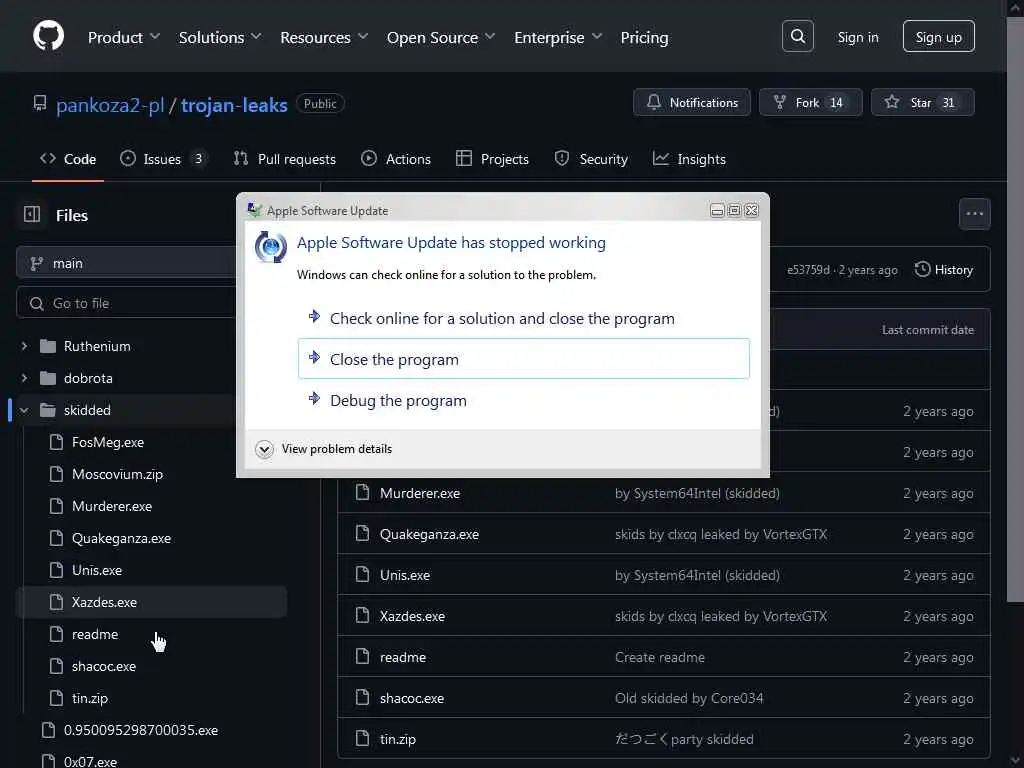
Task: Expand the dobrota folder chevron
Action: pyautogui.click(x=24, y=378)
